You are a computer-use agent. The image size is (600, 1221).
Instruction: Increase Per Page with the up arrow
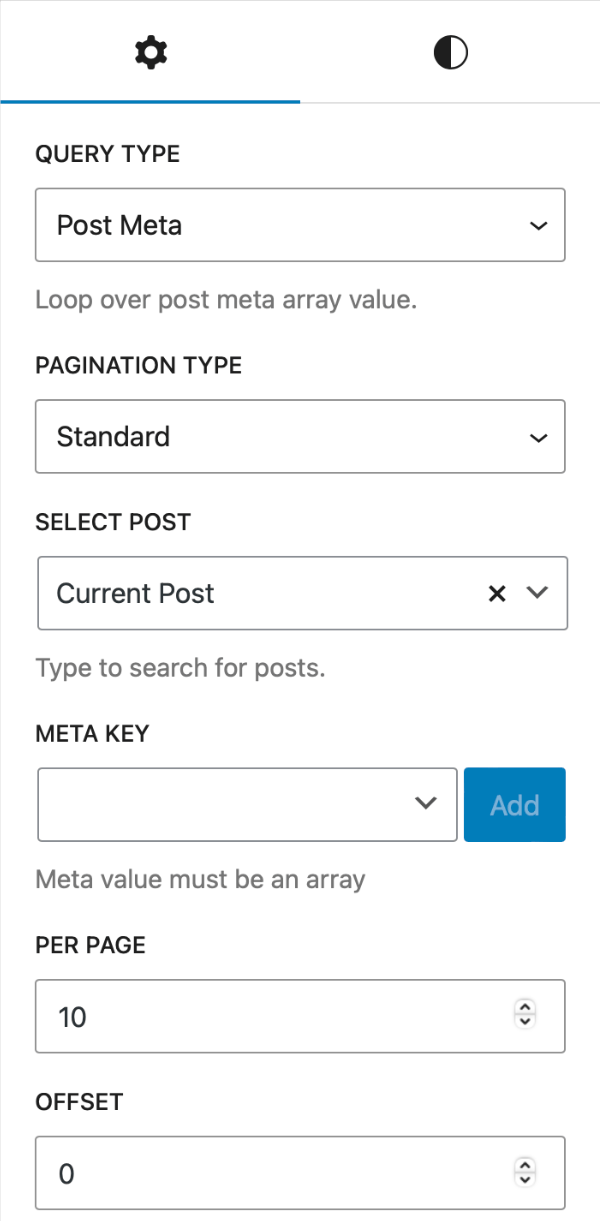(x=525, y=1008)
